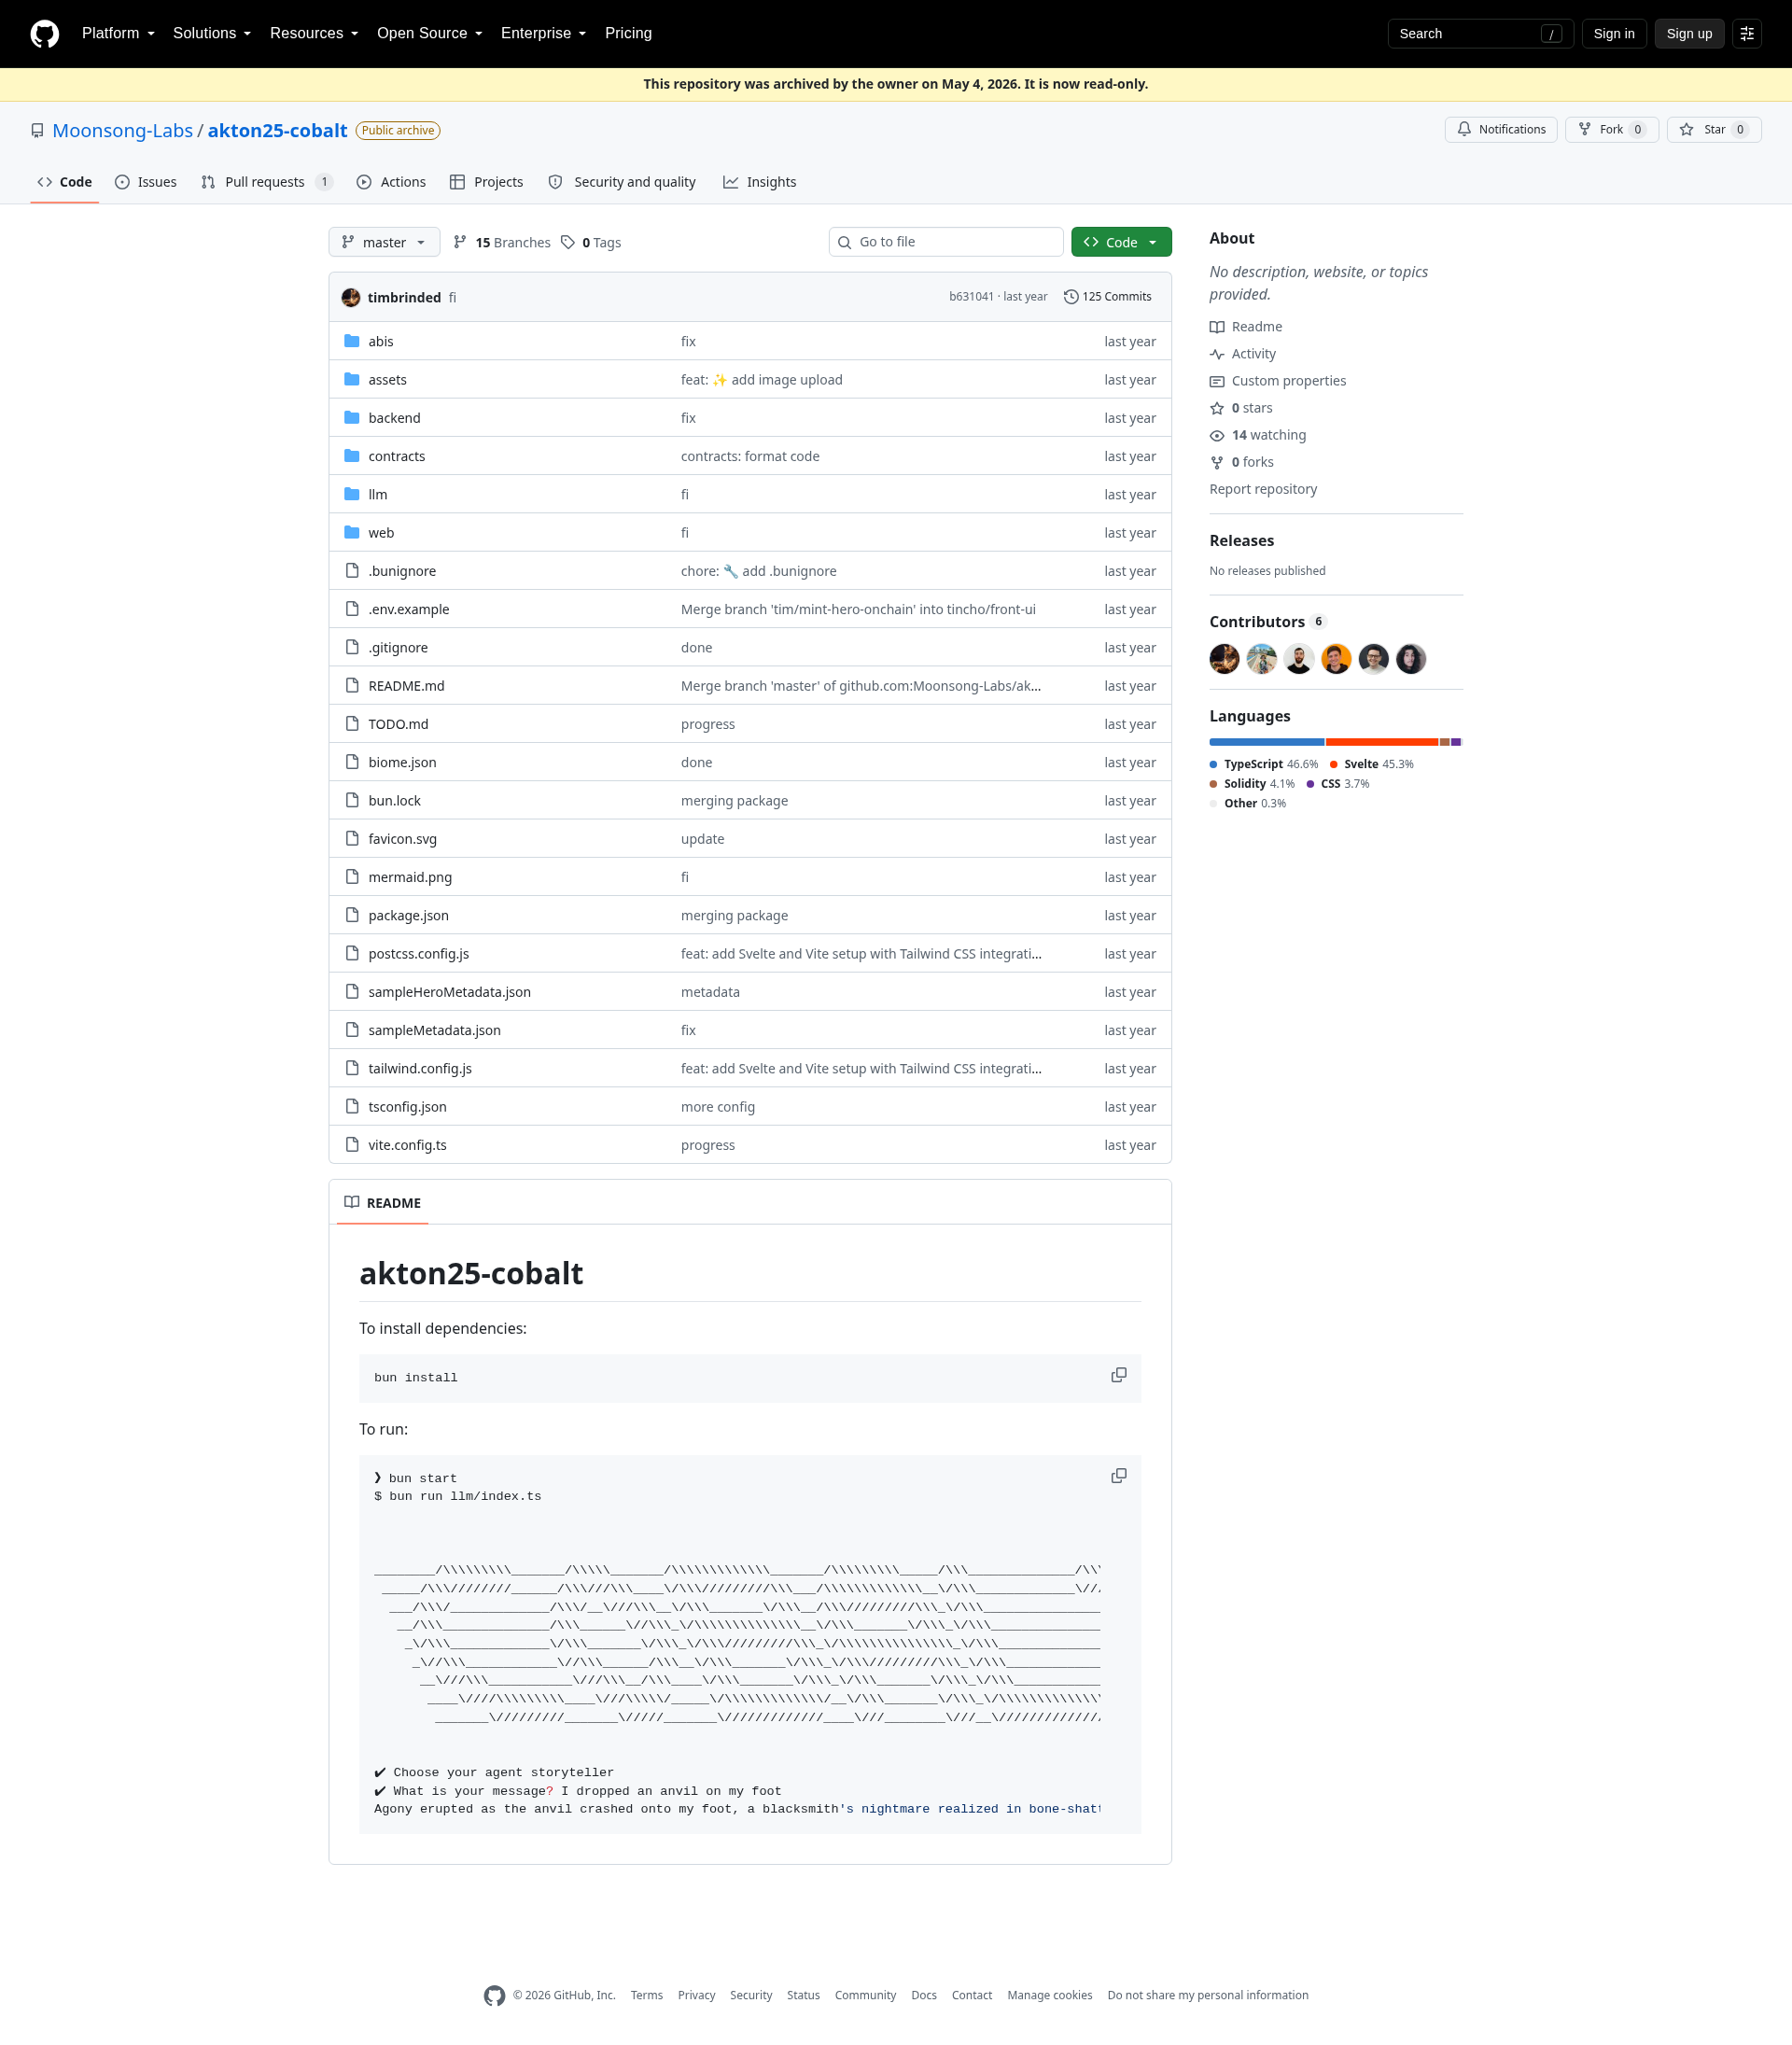The width and height of the screenshot is (1792, 2045).
Task: Expand the Enterprise menu
Action: [x=543, y=33]
